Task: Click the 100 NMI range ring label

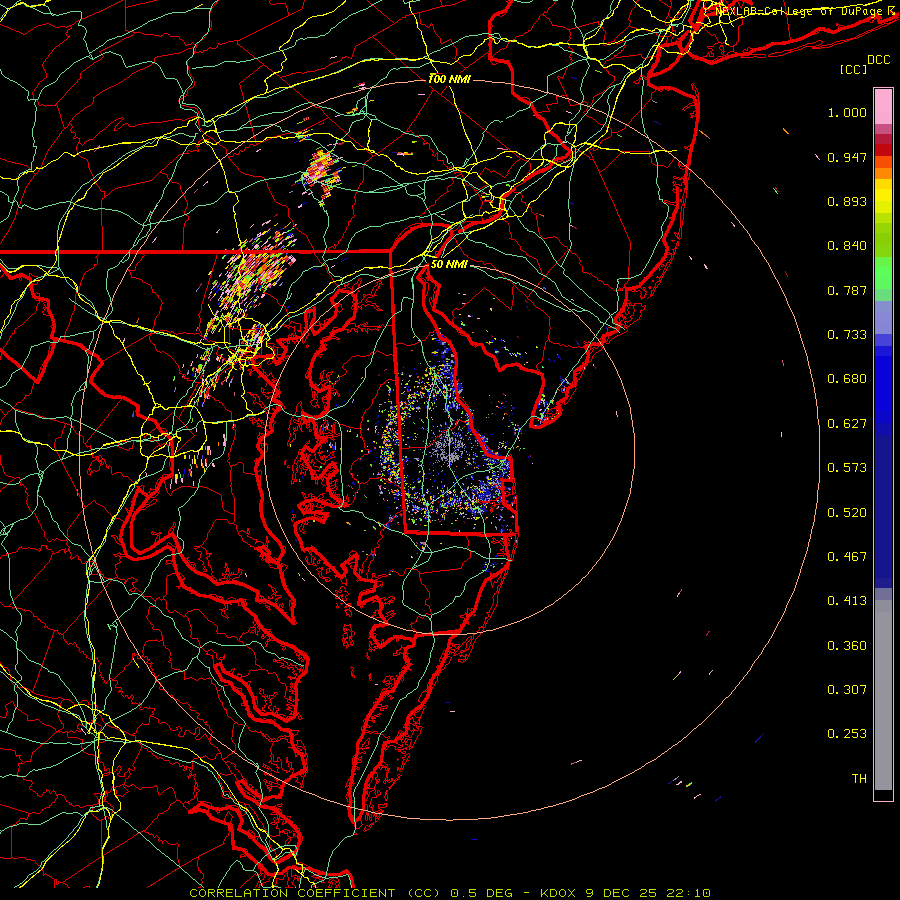Action: [449, 79]
